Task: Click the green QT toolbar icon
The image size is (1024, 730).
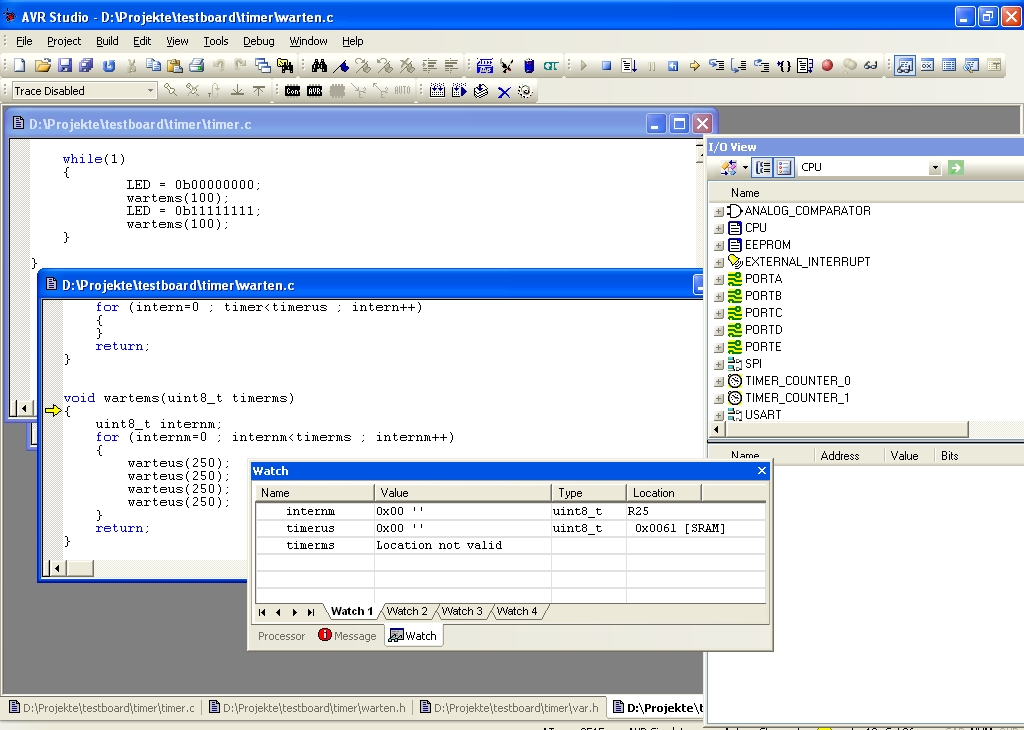Action: tap(551, 65)
